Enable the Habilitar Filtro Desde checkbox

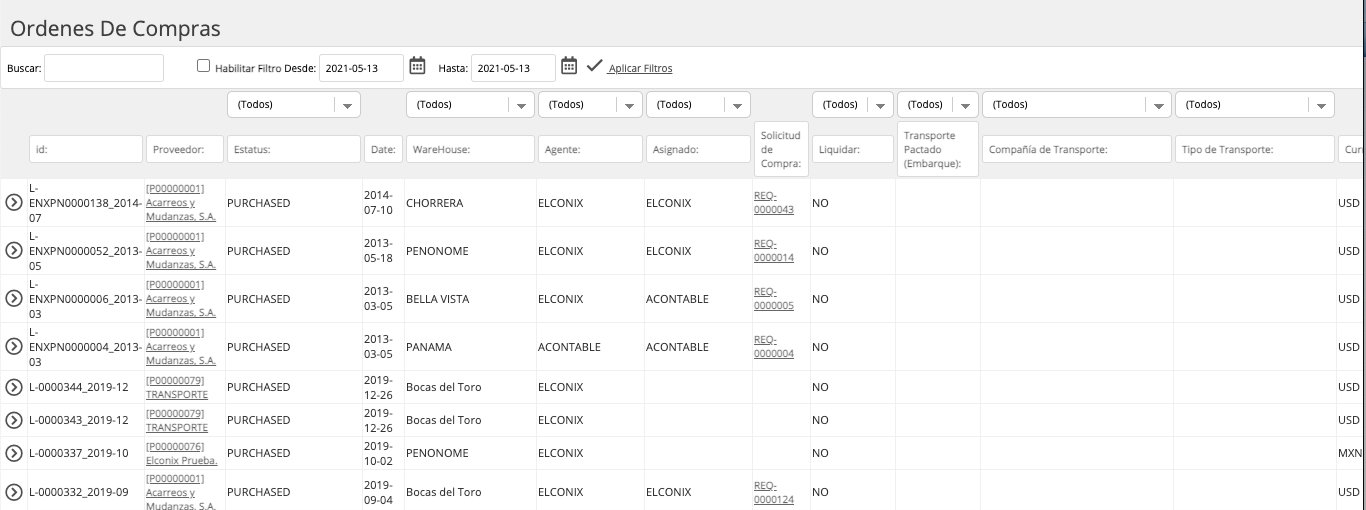(204, 66)
